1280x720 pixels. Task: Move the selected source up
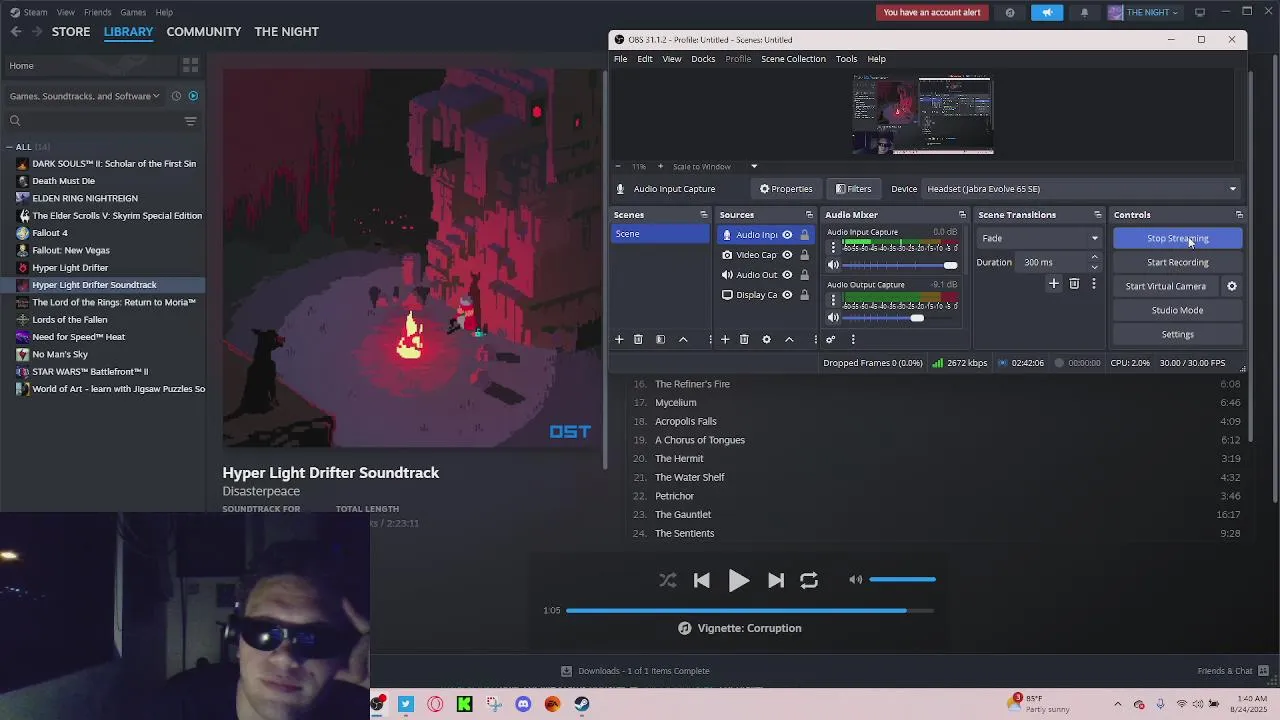[789, 340]
